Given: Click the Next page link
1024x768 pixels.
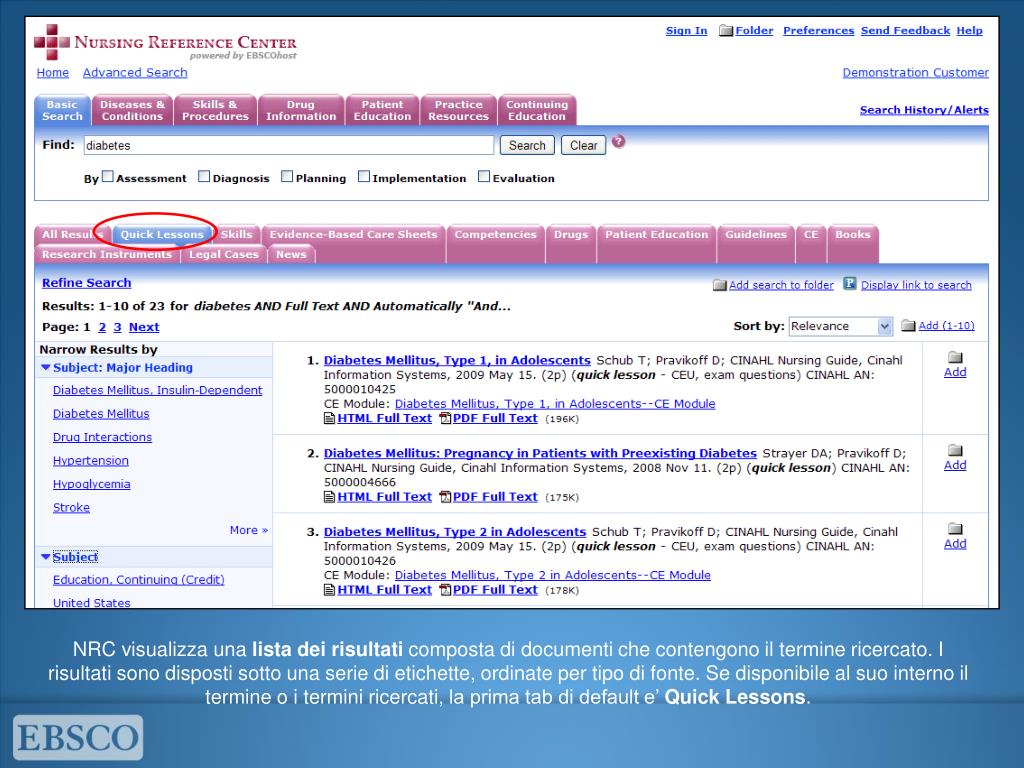Looking at the screenshot, I should 144,327.
